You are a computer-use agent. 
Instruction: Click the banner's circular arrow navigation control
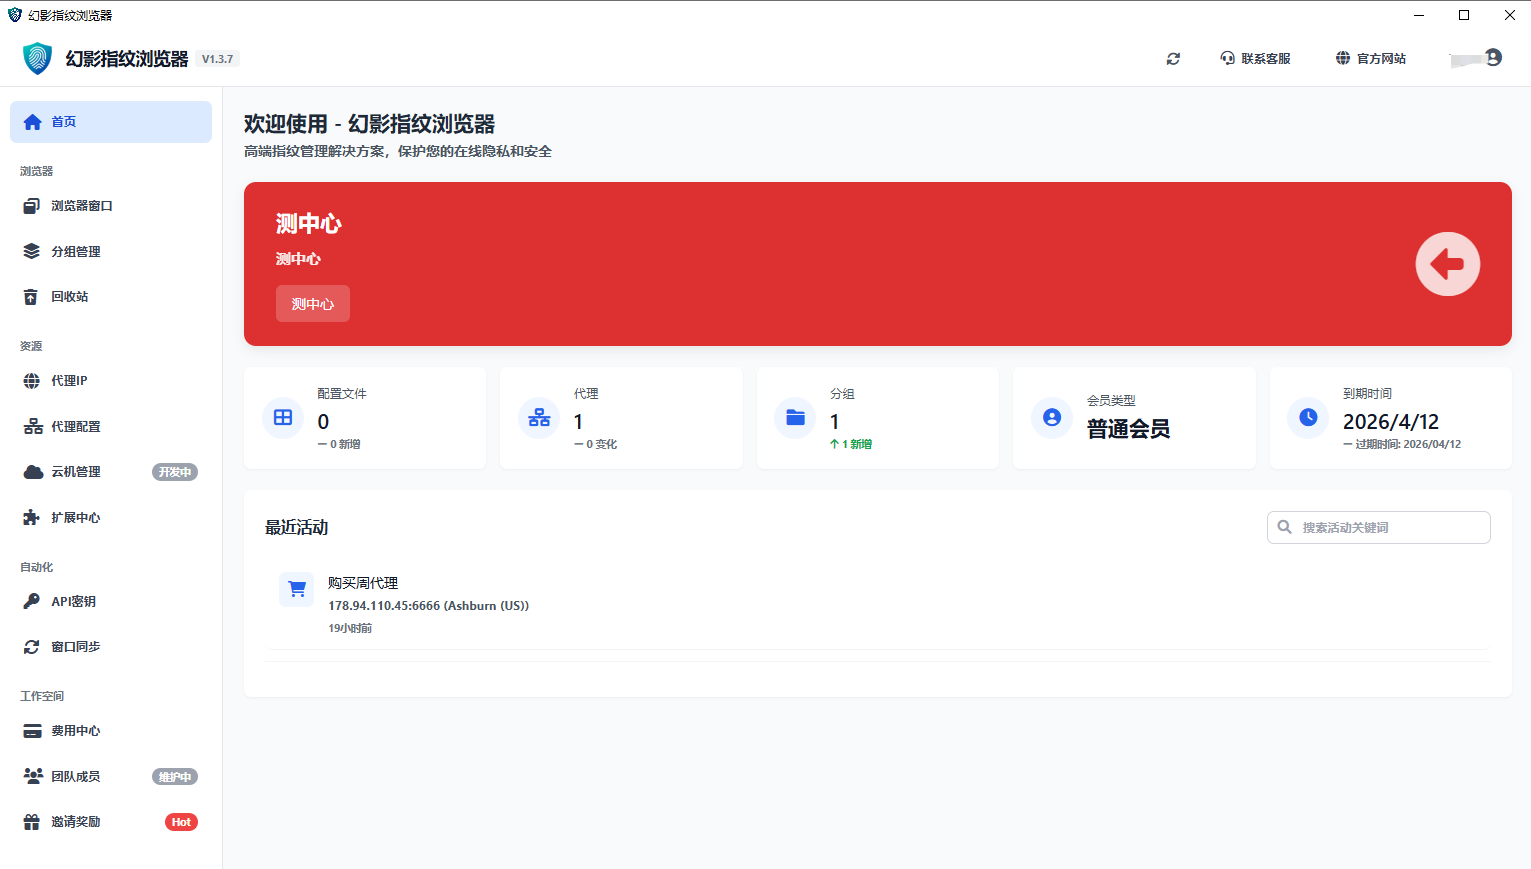1447,264
